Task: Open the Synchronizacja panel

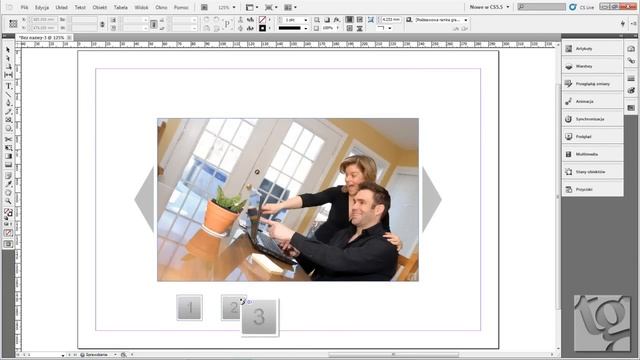Action: tap(592, 119)
